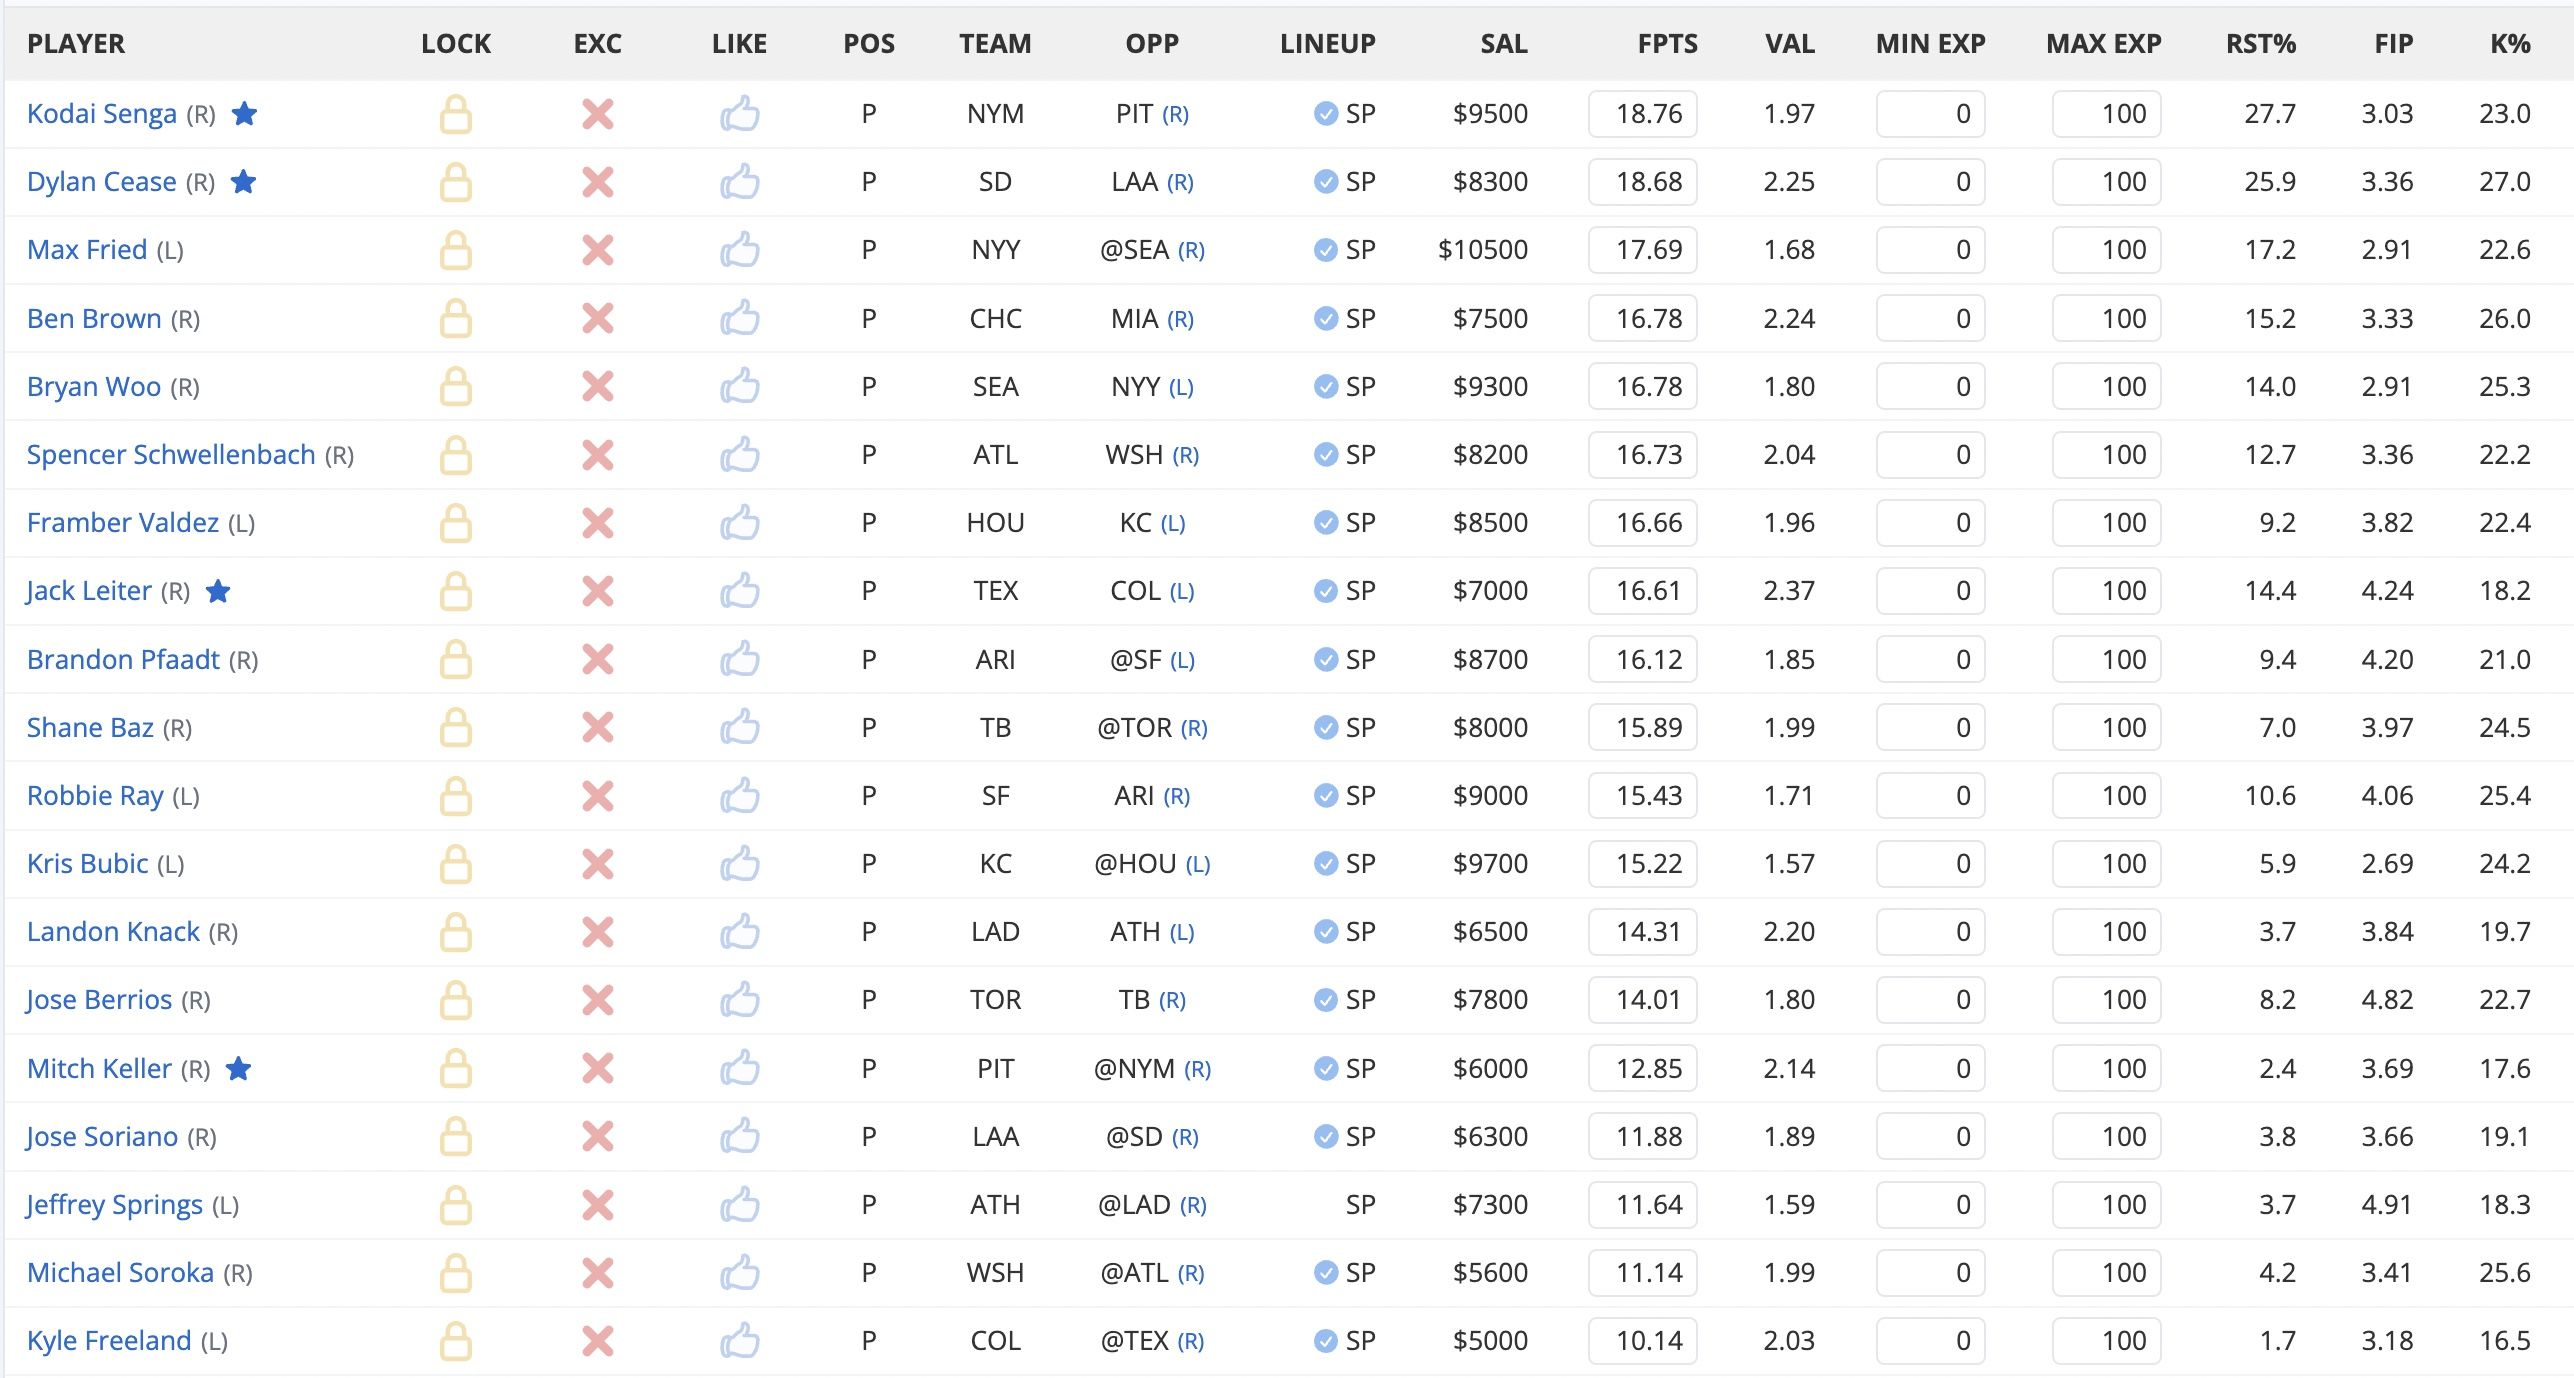The height and width of the screenshot is (1378, 2574).
Task: Open Landon Knack player link
Action: [x=113, y=932]
